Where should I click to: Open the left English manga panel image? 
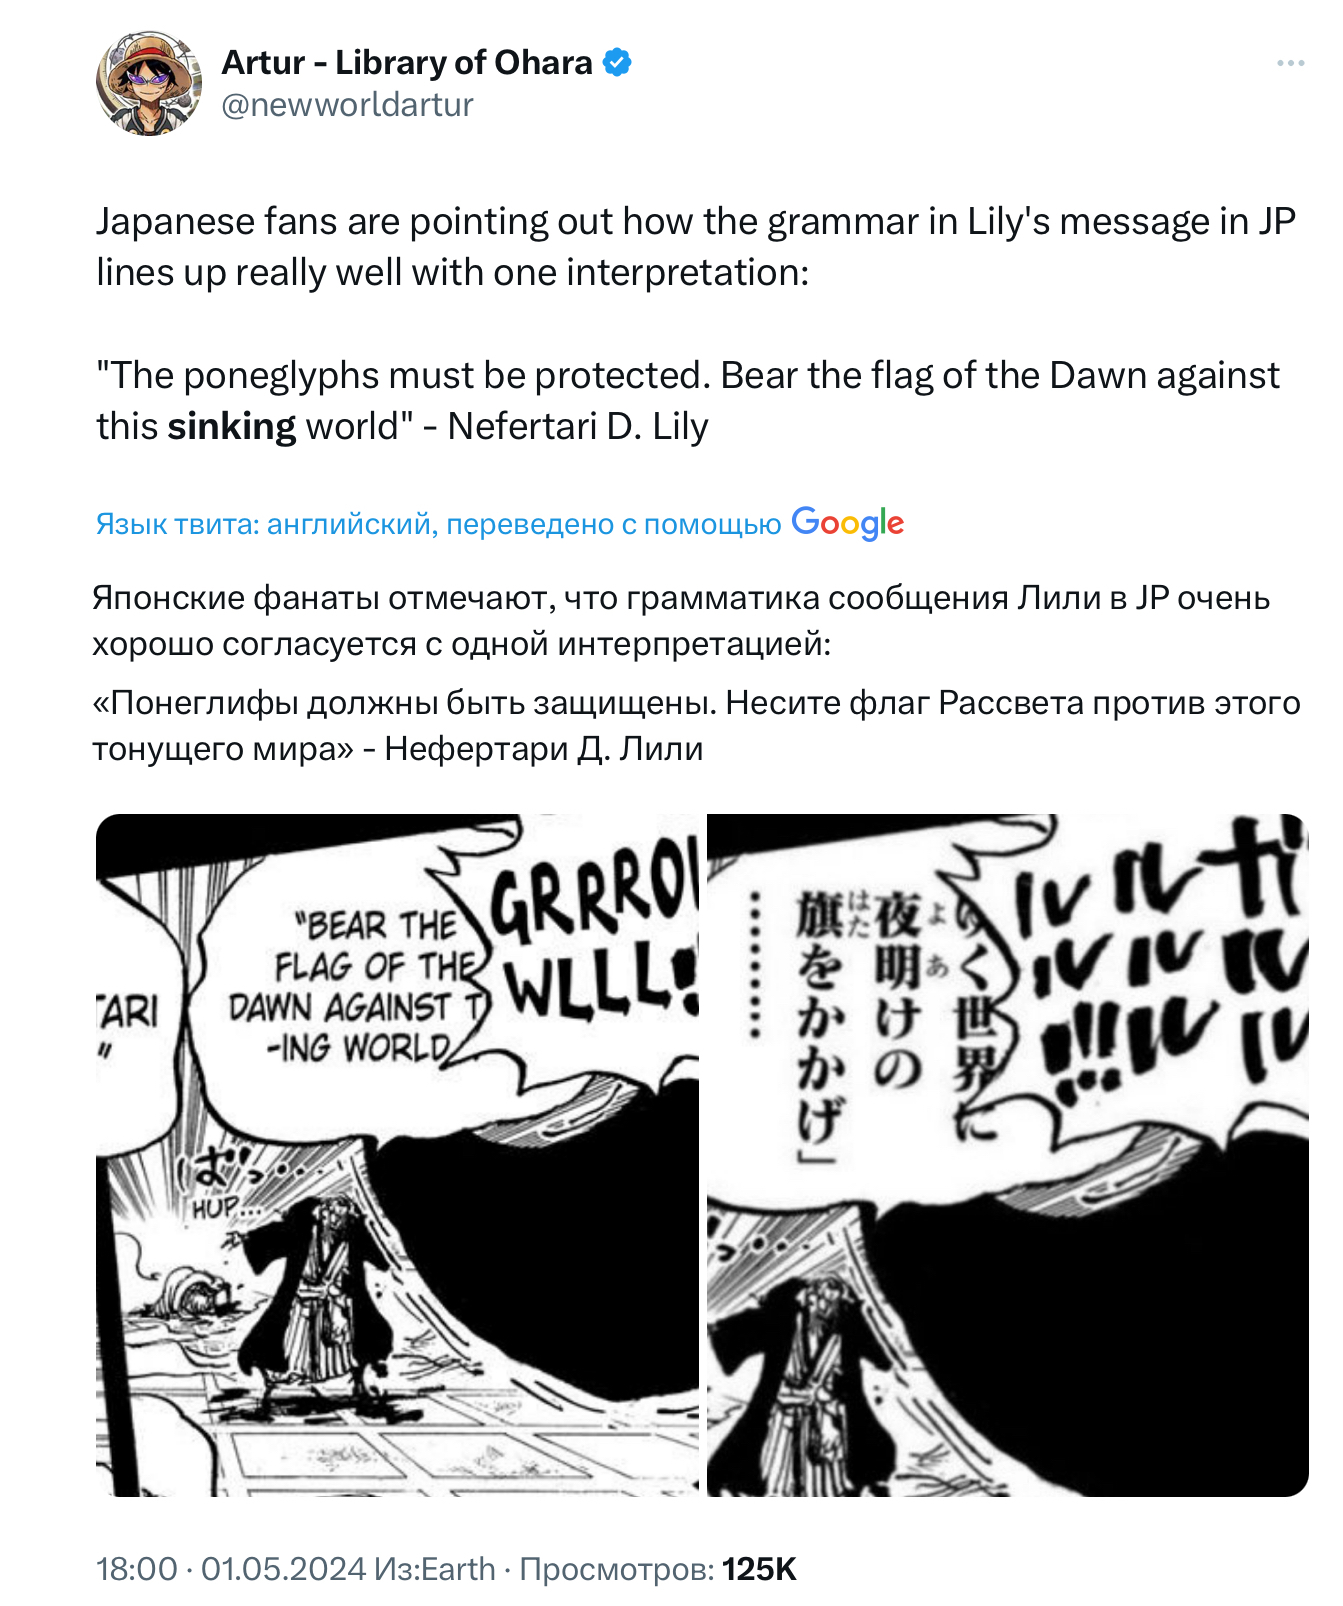point(397,1155)
